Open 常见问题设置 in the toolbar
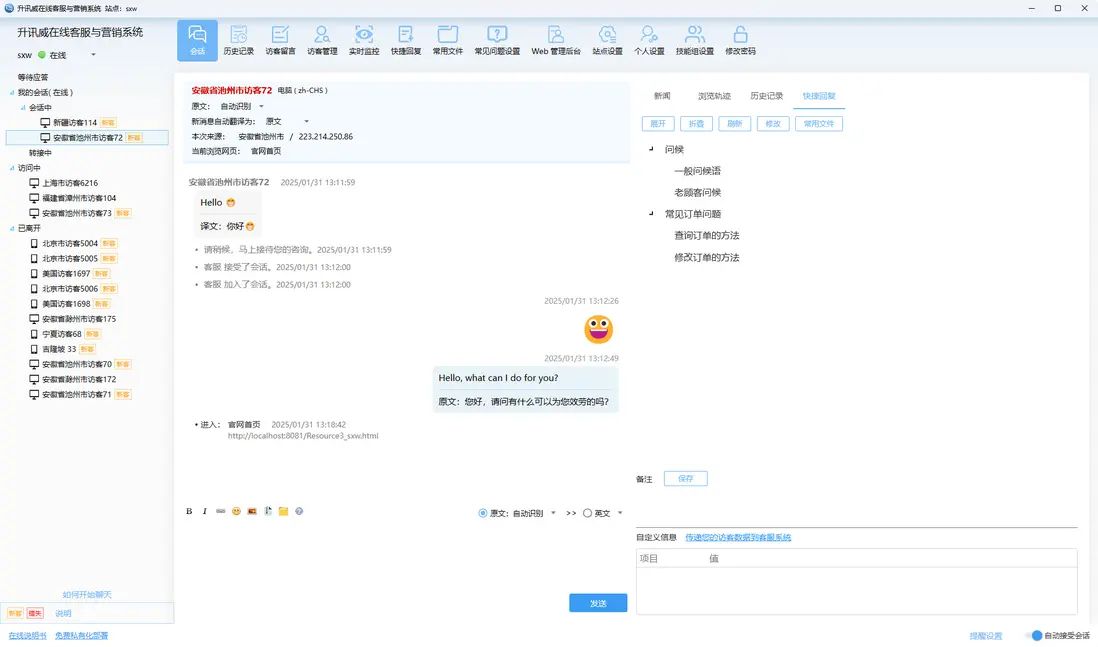This screenshot has width=1098, height=647. pos(496,40)
